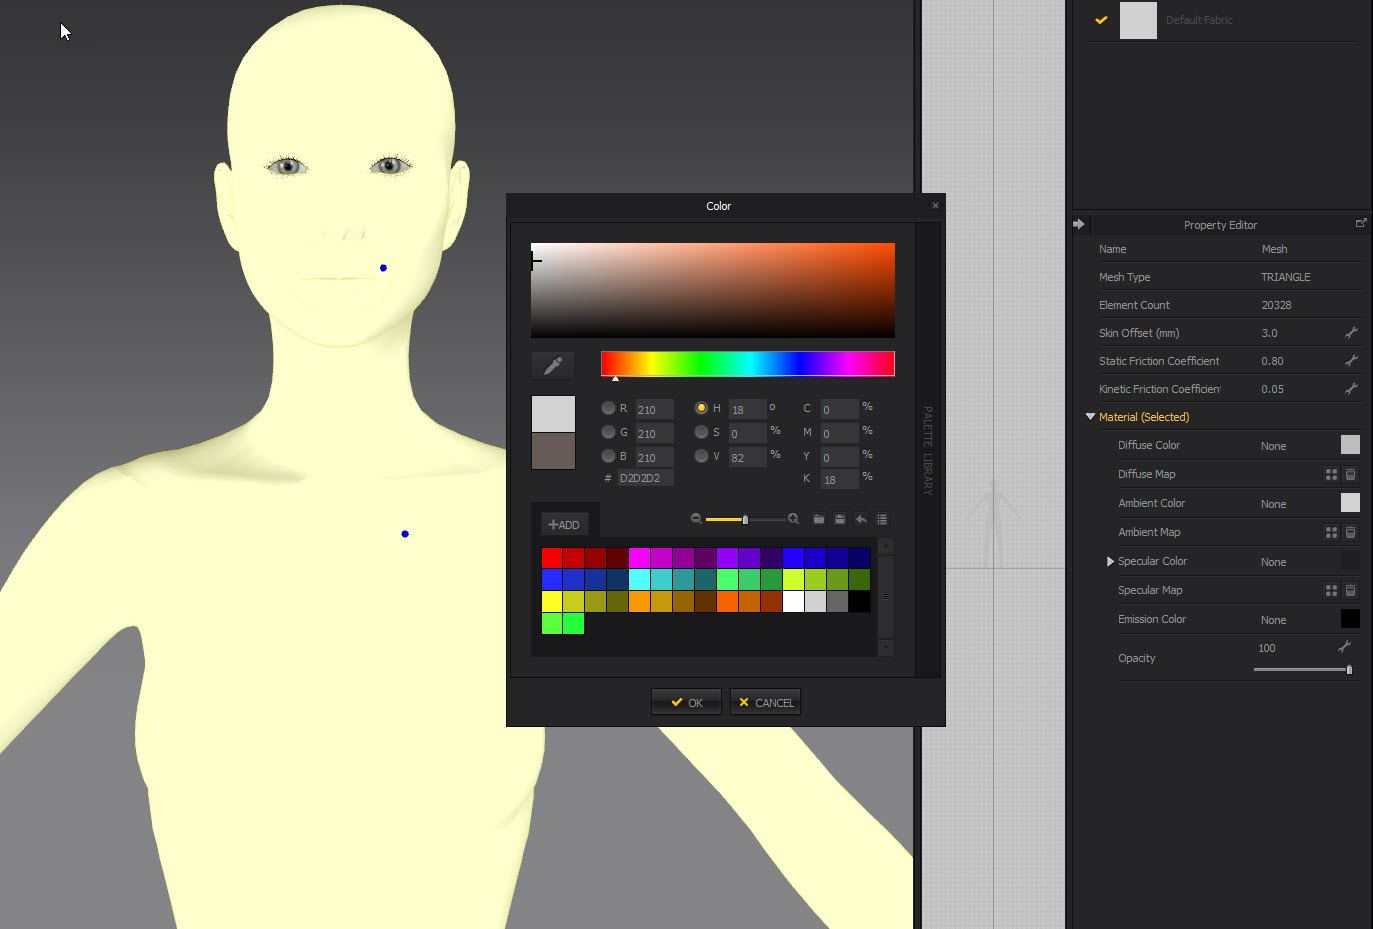This screenshot has width=1373, height=929.
Task: Open the Specular Color swatch
Action: (1350, 561)
